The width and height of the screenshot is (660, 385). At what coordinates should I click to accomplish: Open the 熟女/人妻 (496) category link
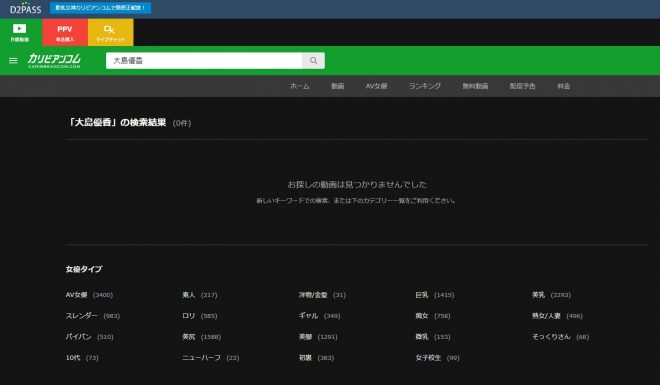(x=557, y=316)
